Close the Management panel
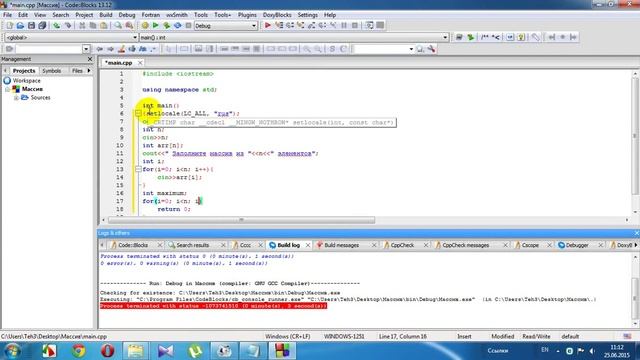This screenshot has height=360, width=640. tap(90, 59)
